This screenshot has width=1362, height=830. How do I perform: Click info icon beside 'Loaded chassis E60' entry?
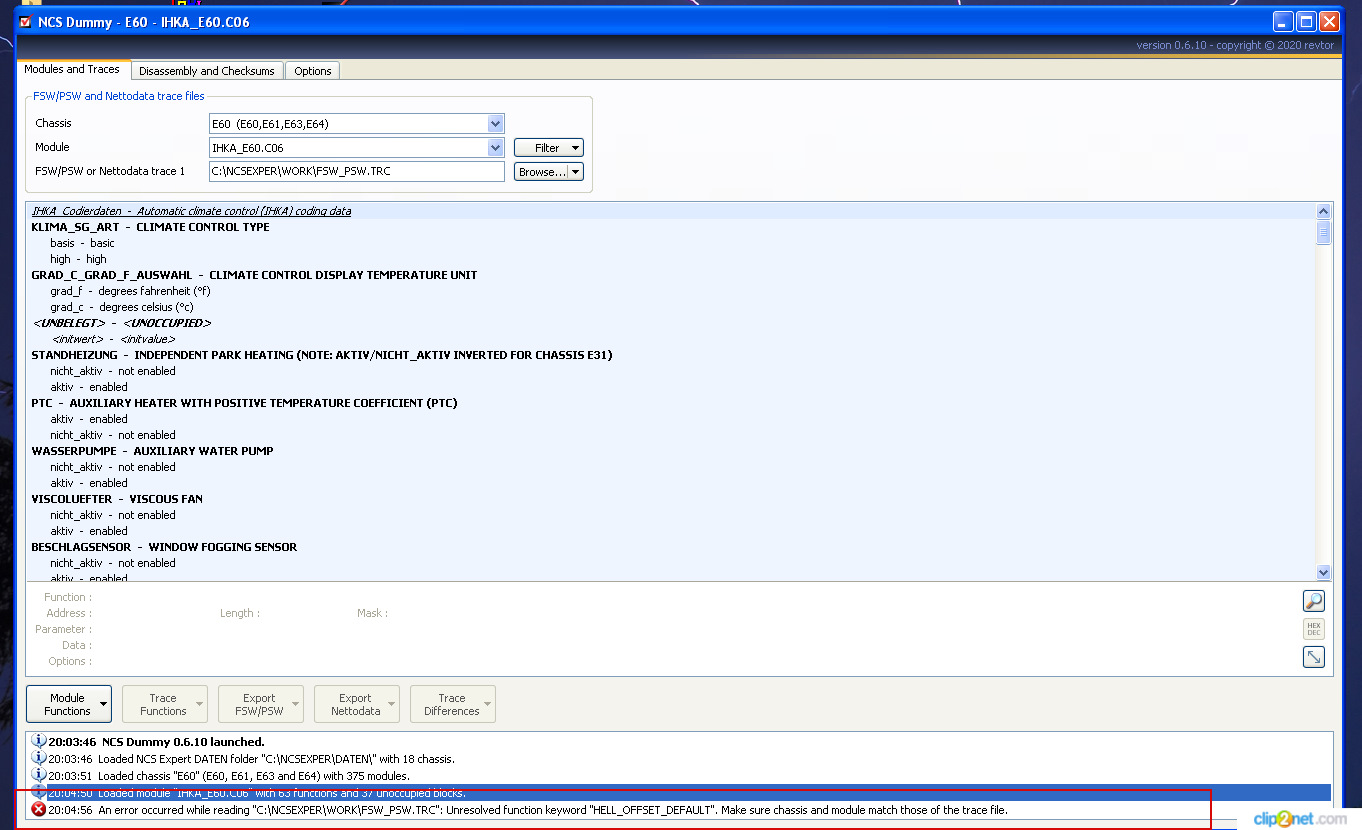pos(39,775)
